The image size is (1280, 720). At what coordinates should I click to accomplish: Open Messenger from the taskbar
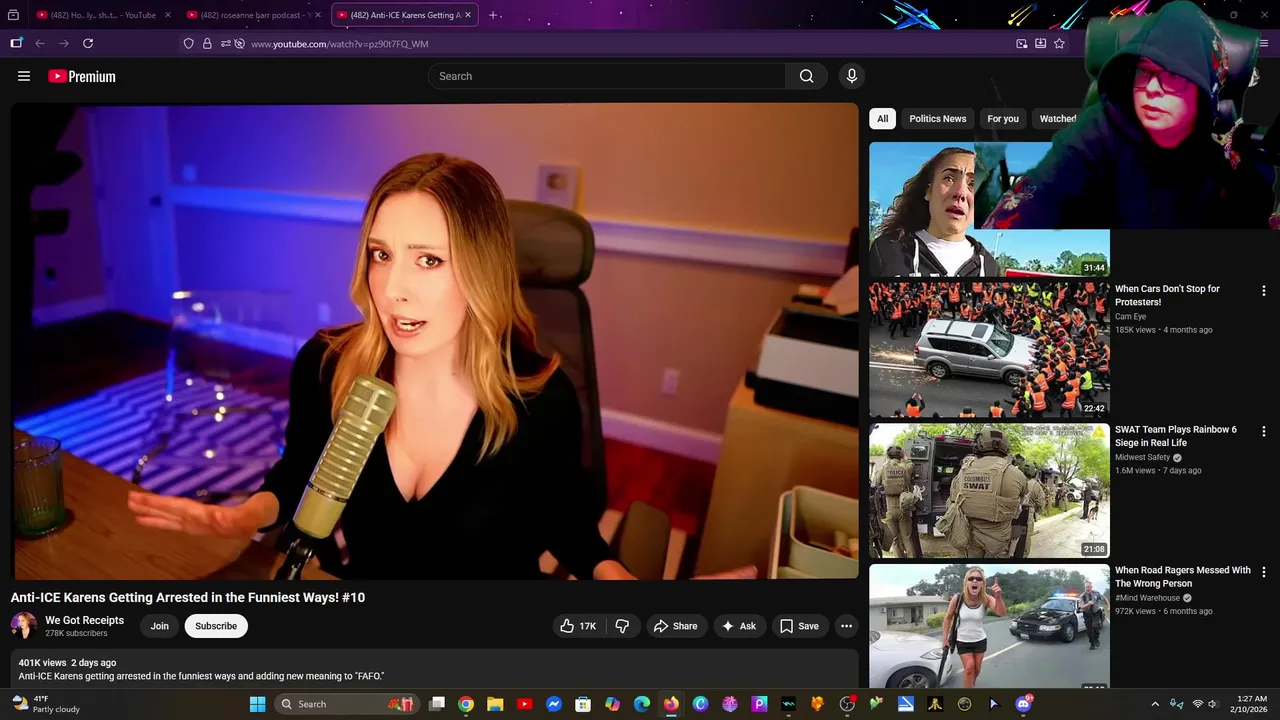point(554,704)
